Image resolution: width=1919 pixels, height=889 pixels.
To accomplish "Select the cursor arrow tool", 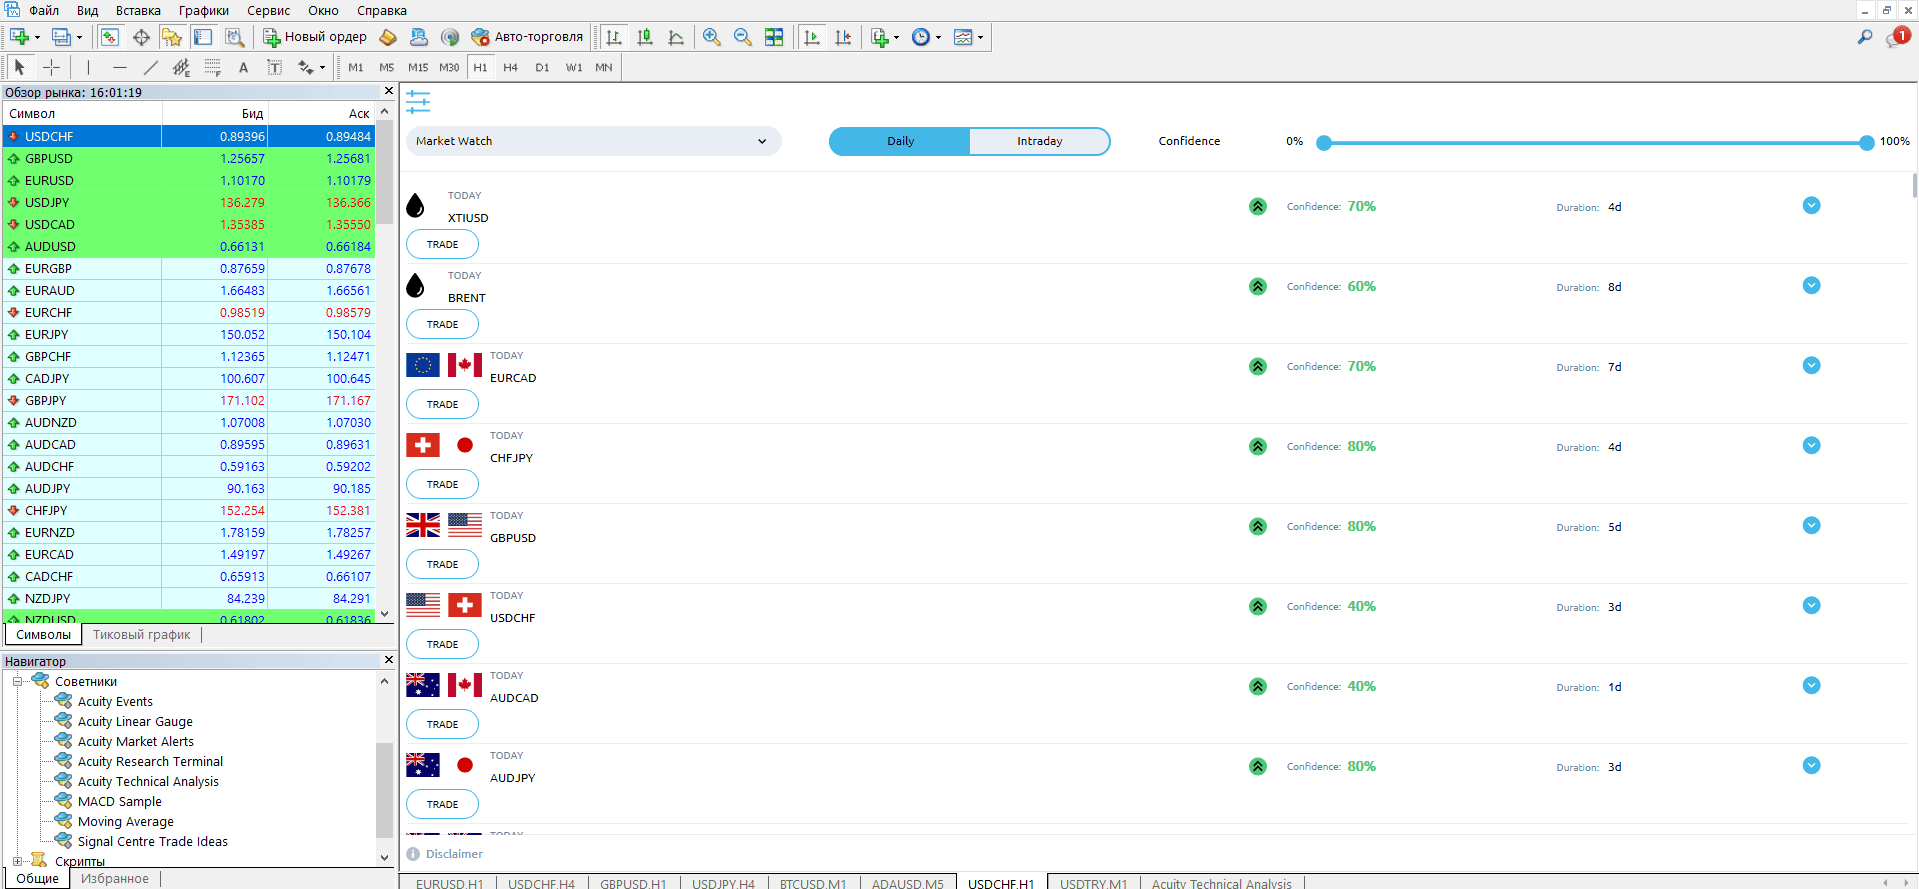I will [19, 67].
